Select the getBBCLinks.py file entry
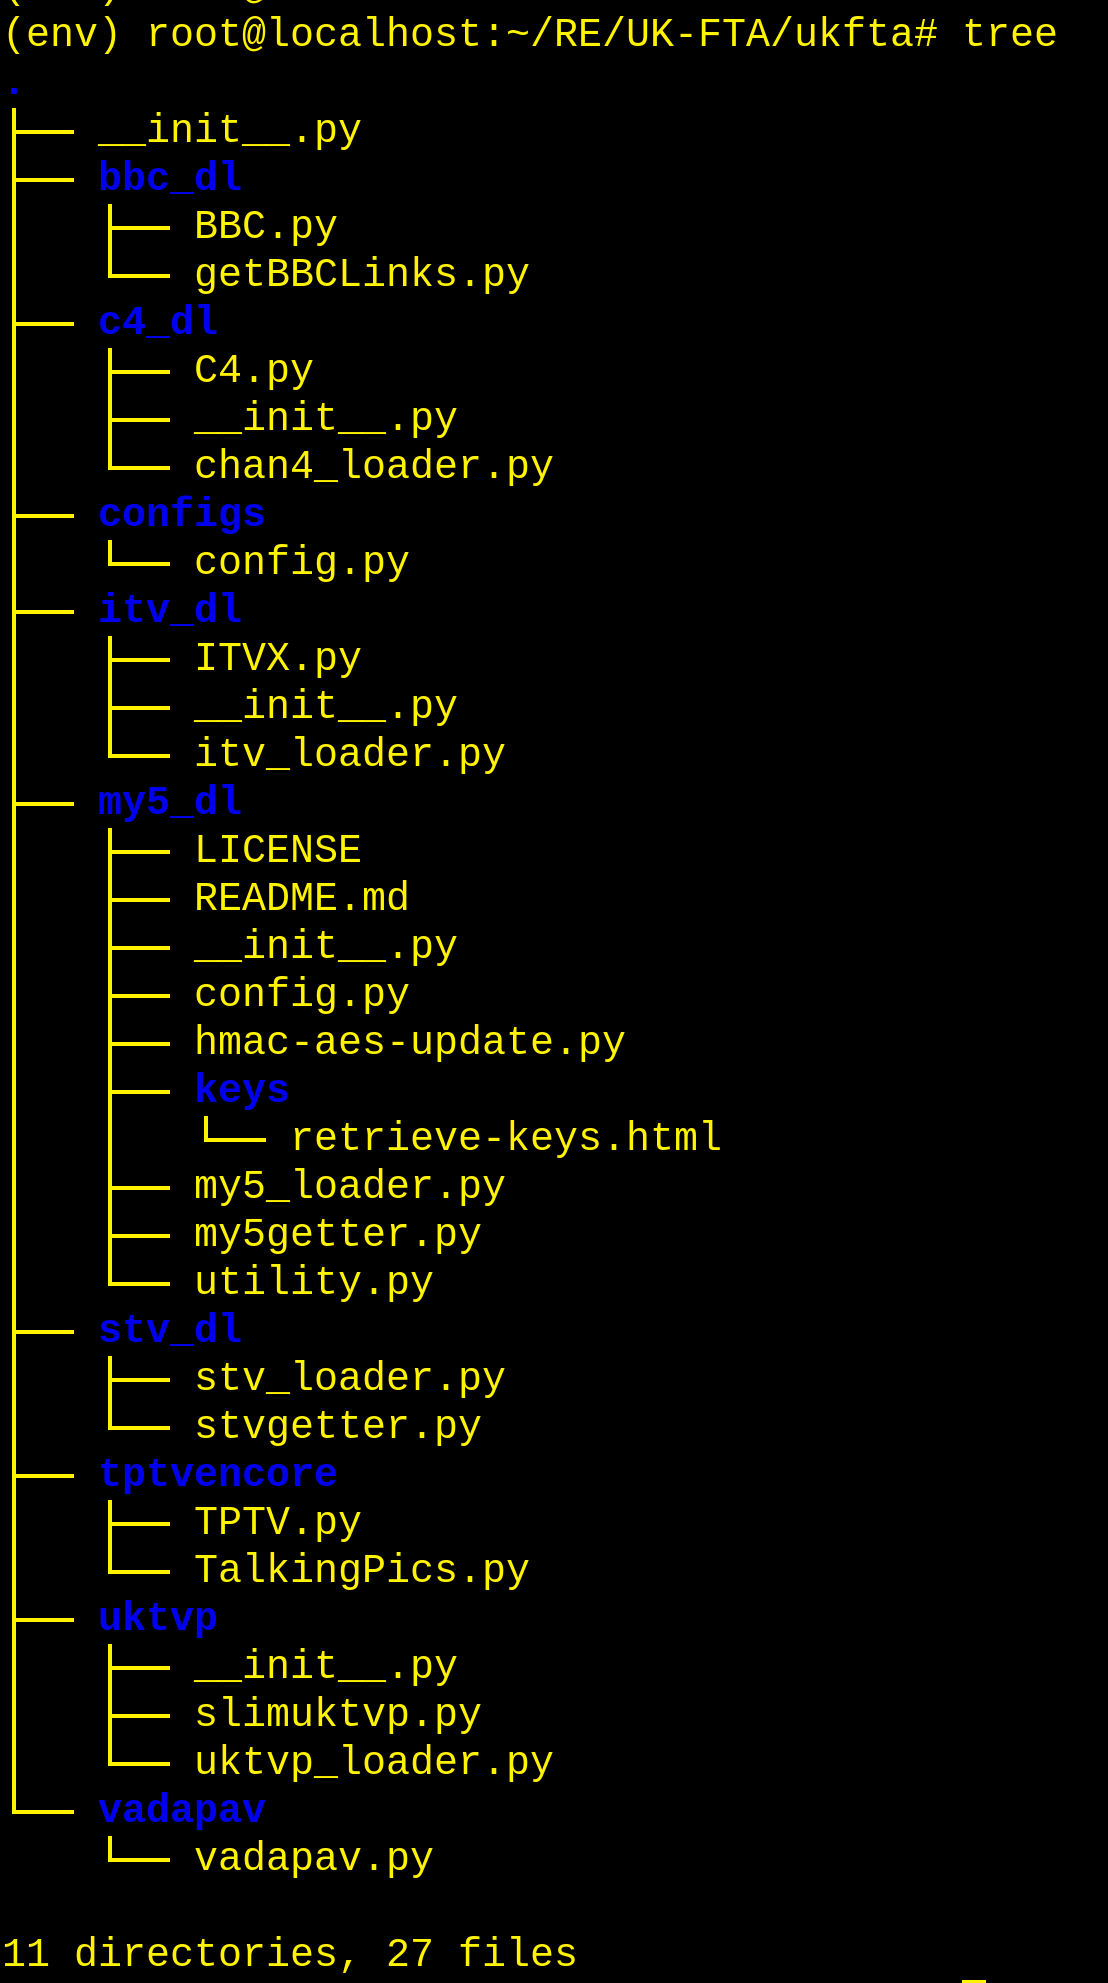Screen dimensions: 1108x1983 (x=361, y=274)
